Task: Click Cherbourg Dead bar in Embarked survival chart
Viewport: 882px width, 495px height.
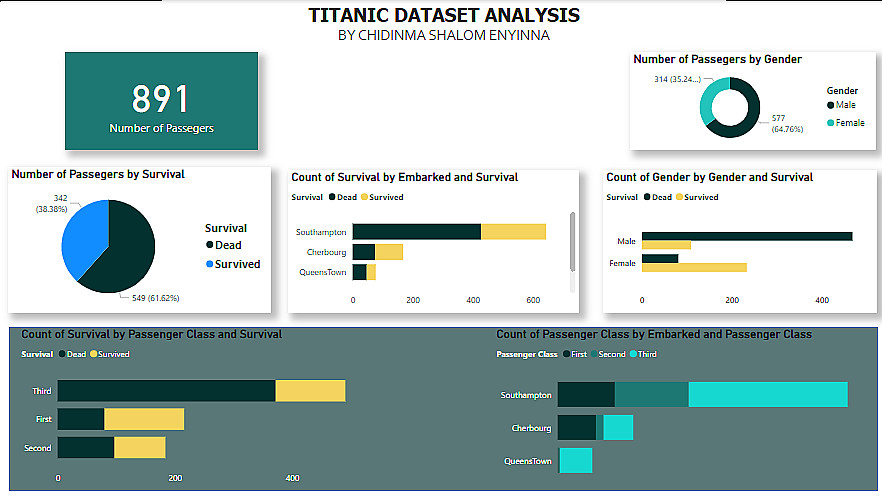Action: [364, 252]
